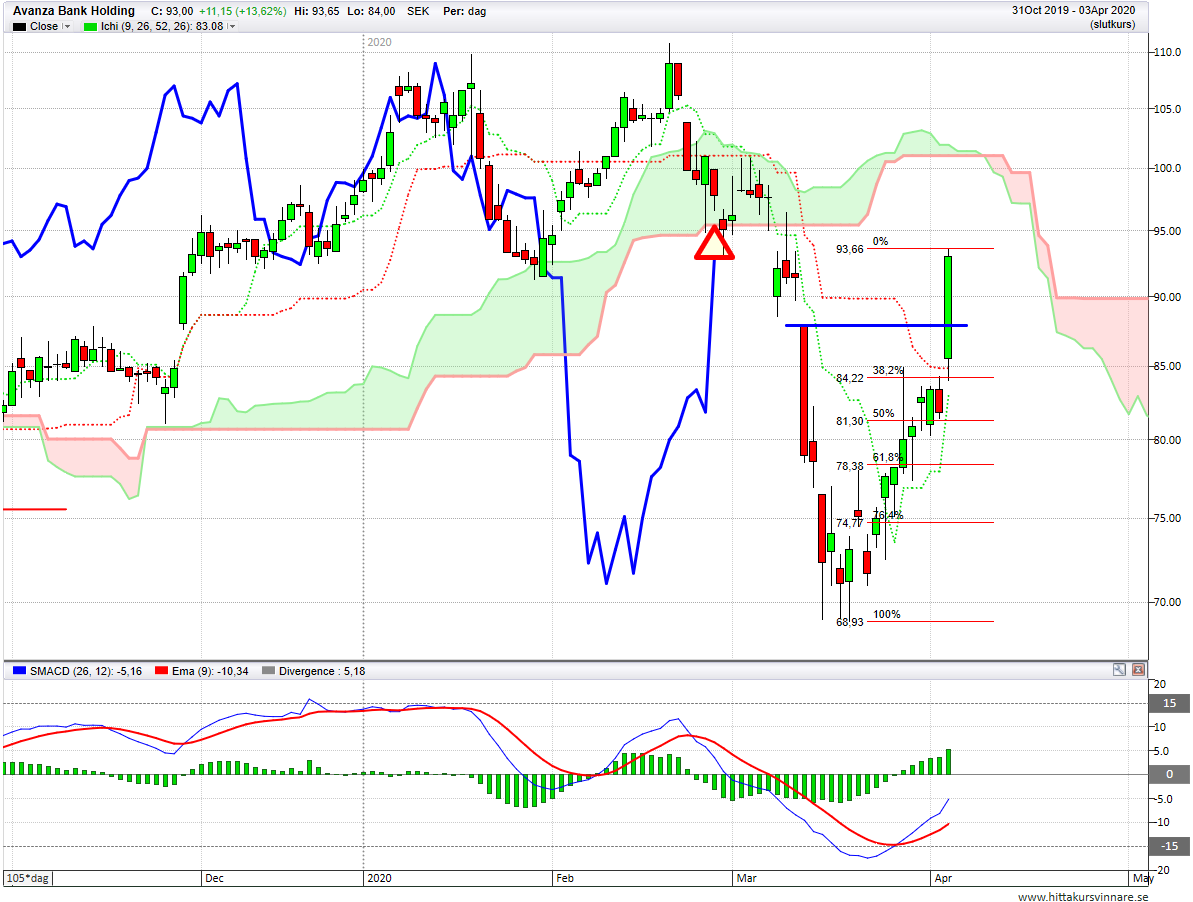The height and width of the screenshot is (902, 1193).
Task: Click the 110.0 price axis label
Action: coord(1167,52)
